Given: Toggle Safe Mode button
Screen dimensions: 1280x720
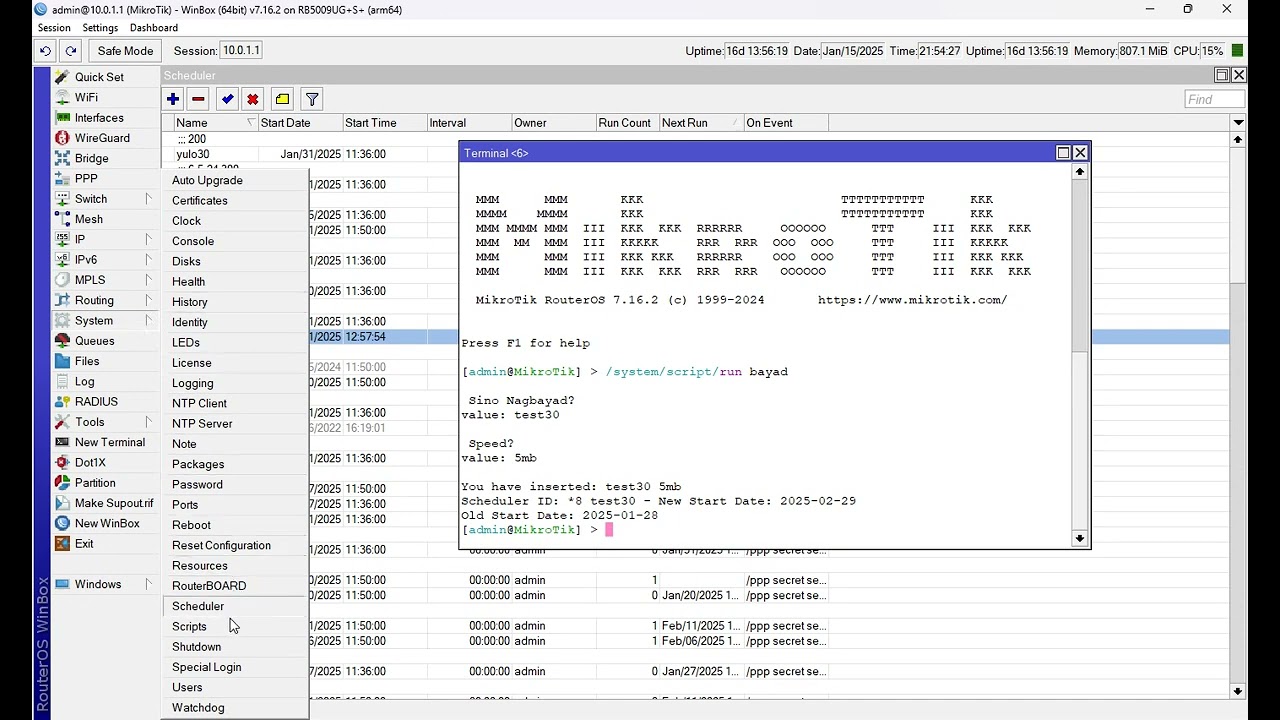Looking at the screenshot, I should (125, 51).
